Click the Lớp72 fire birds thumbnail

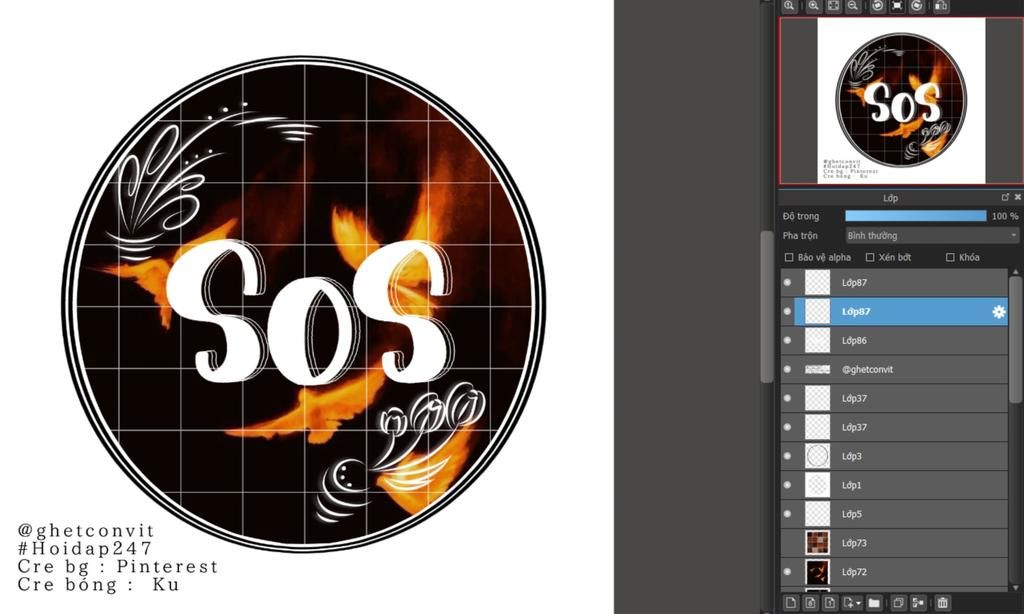(x=817, y=572)
